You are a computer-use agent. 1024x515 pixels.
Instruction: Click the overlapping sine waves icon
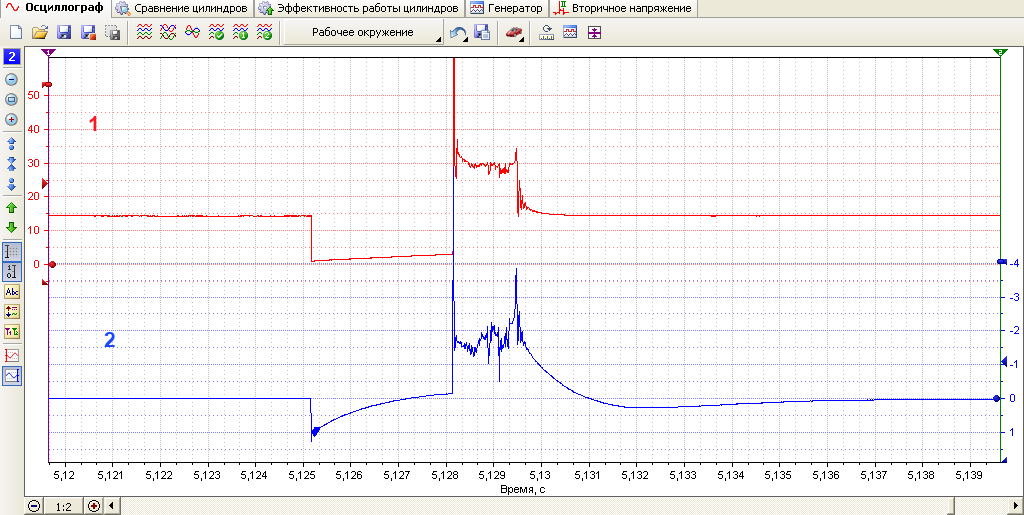click(192, 32)
